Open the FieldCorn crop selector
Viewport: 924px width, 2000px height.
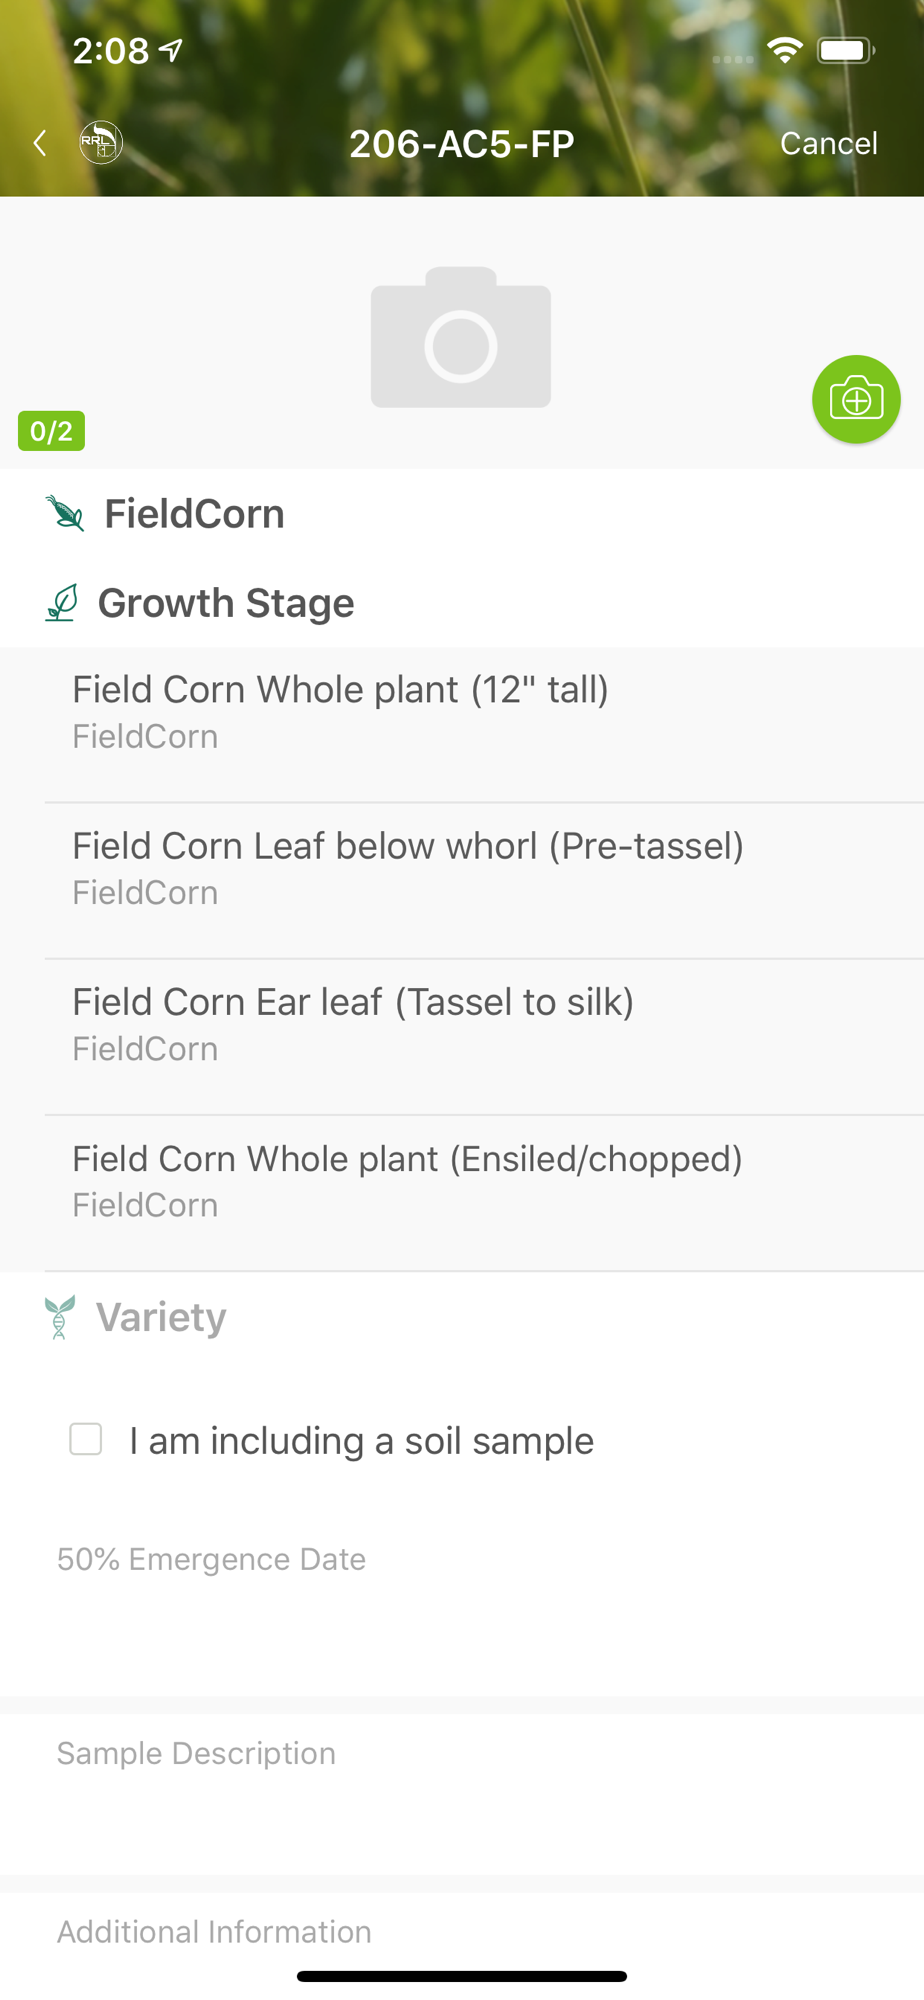click(195, 514)
